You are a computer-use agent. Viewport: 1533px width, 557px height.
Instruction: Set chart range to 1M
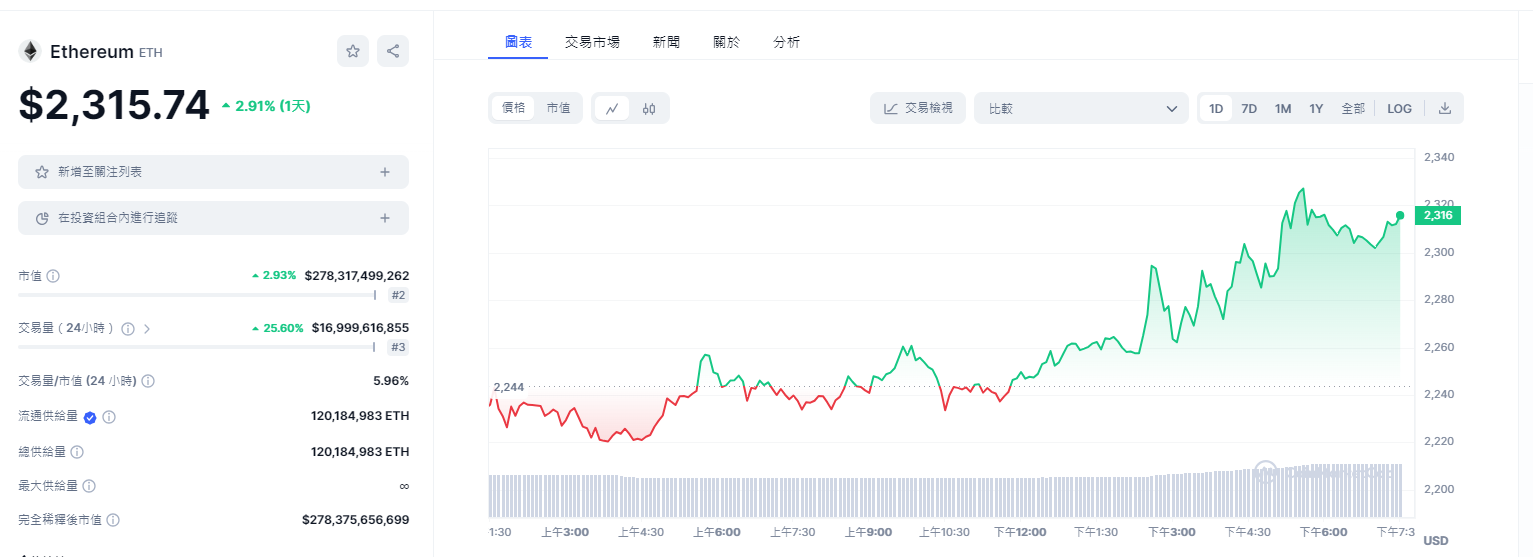coord(1283,108)
